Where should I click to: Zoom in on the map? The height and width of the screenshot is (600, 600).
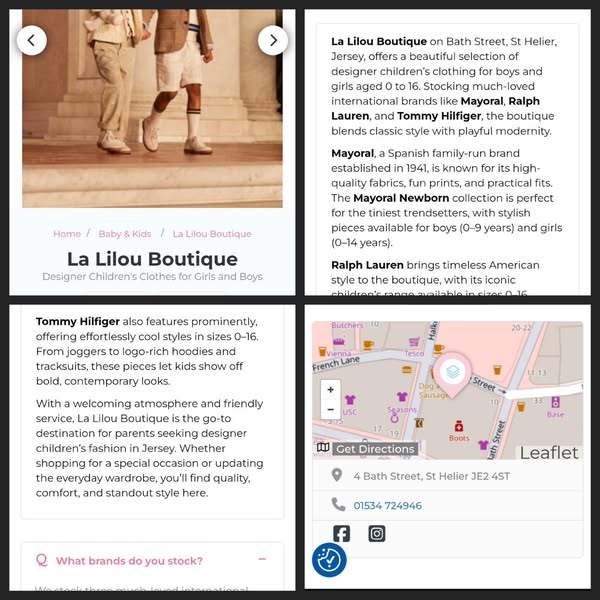[331, 390]
